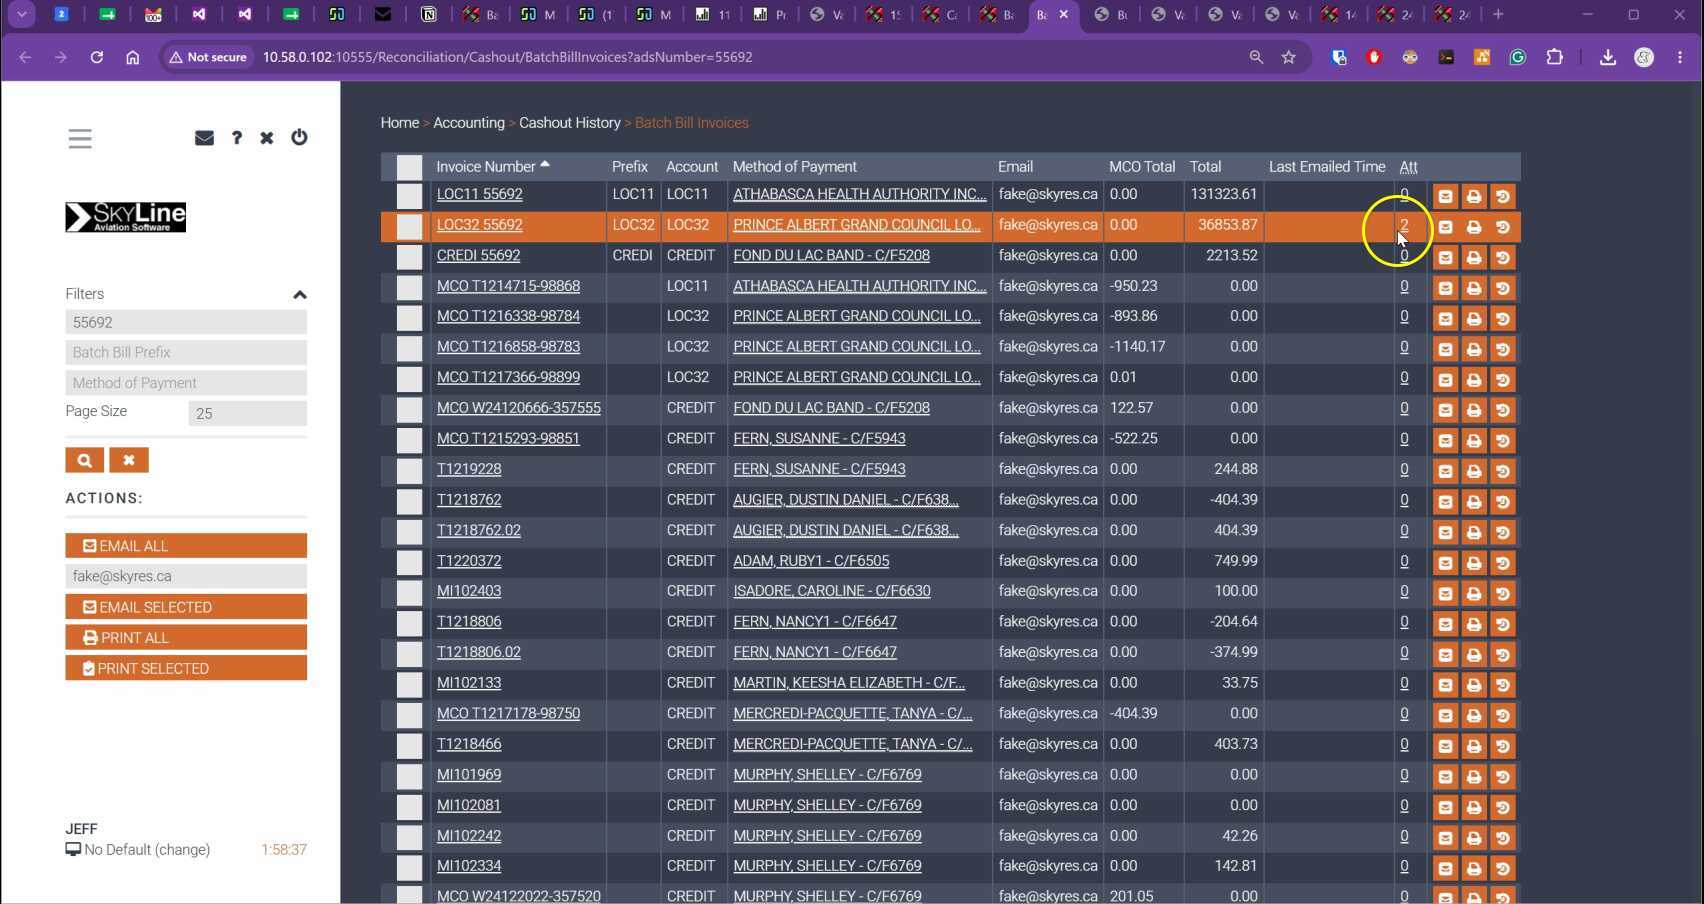
Task: Open ATHABASCA HEALTH AUTHORITY link for LOC11 55692
Action: point(859,194)
